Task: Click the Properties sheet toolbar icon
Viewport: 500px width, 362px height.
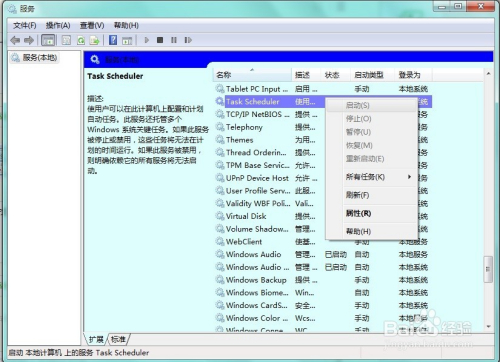Action: tap(66, 40)
